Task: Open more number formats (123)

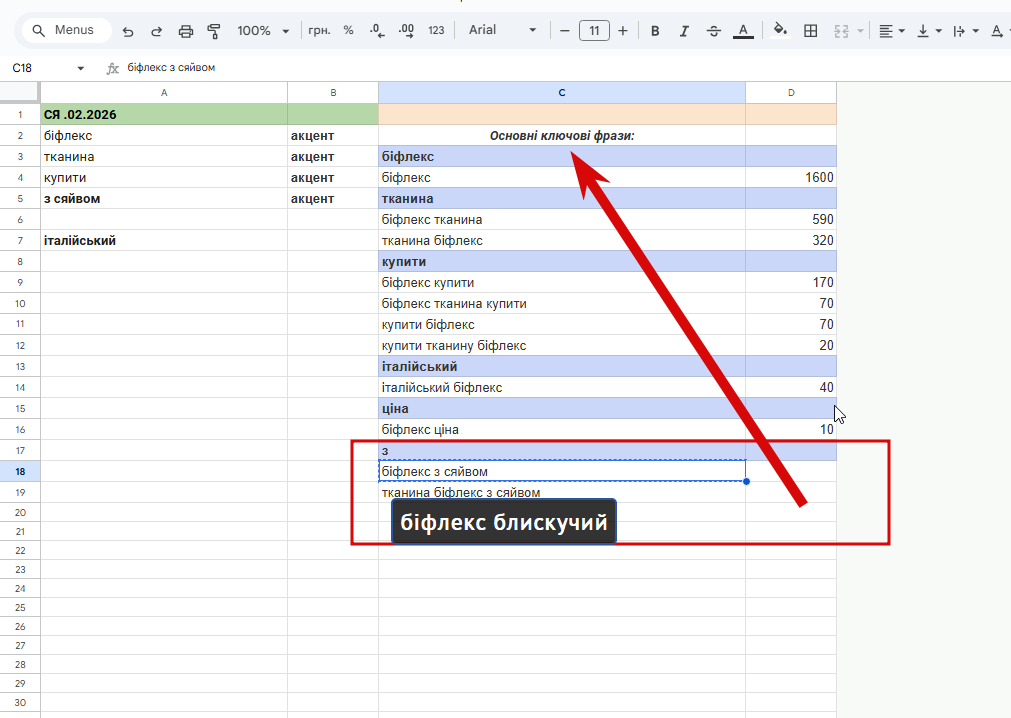Action: pos(437,30)
